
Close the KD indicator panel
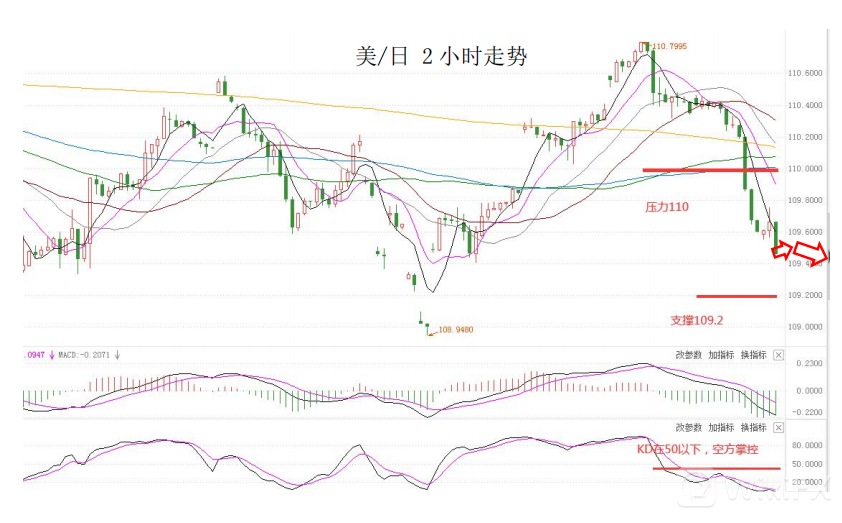pos(779,426)
